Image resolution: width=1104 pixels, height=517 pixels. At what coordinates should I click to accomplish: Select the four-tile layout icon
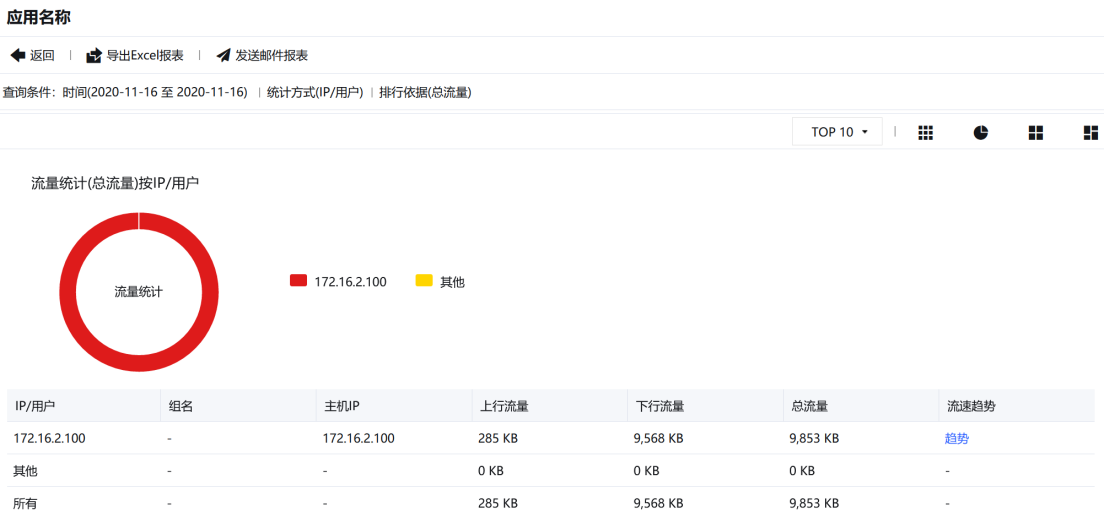tap(1035, 133)
